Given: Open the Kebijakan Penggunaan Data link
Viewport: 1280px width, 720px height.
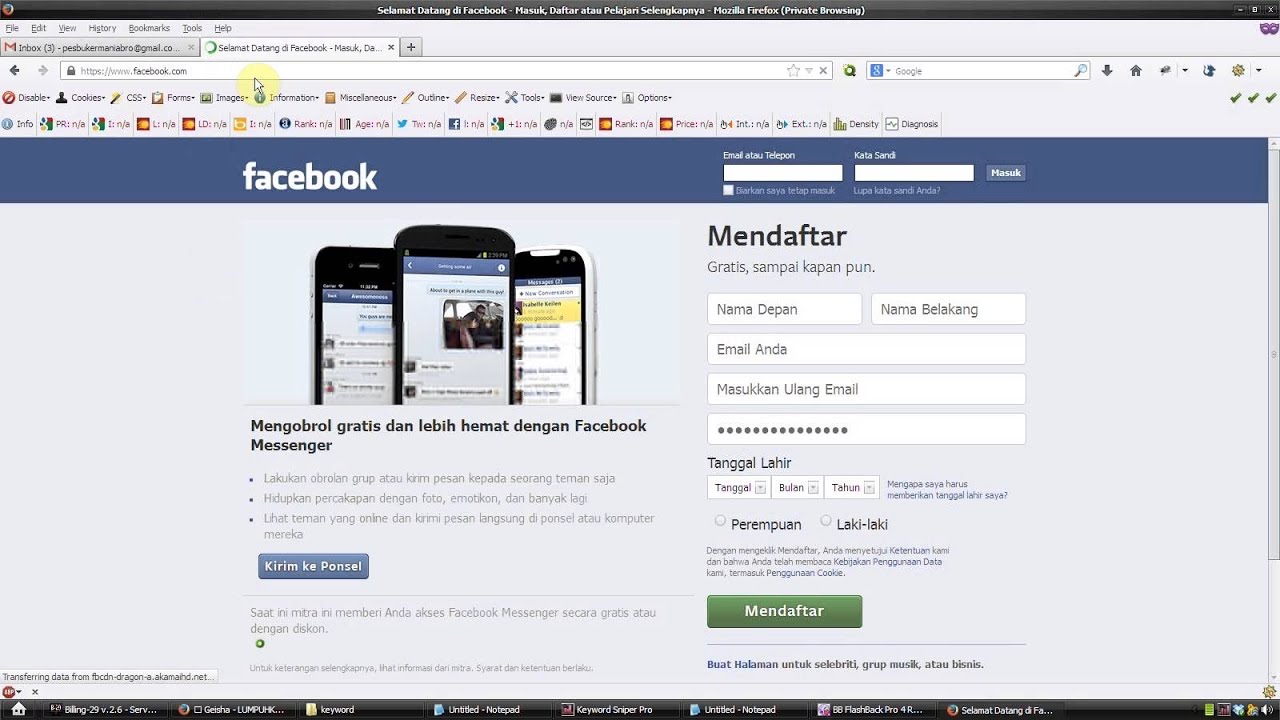Looking at the screenshot, I should point(887,562).
